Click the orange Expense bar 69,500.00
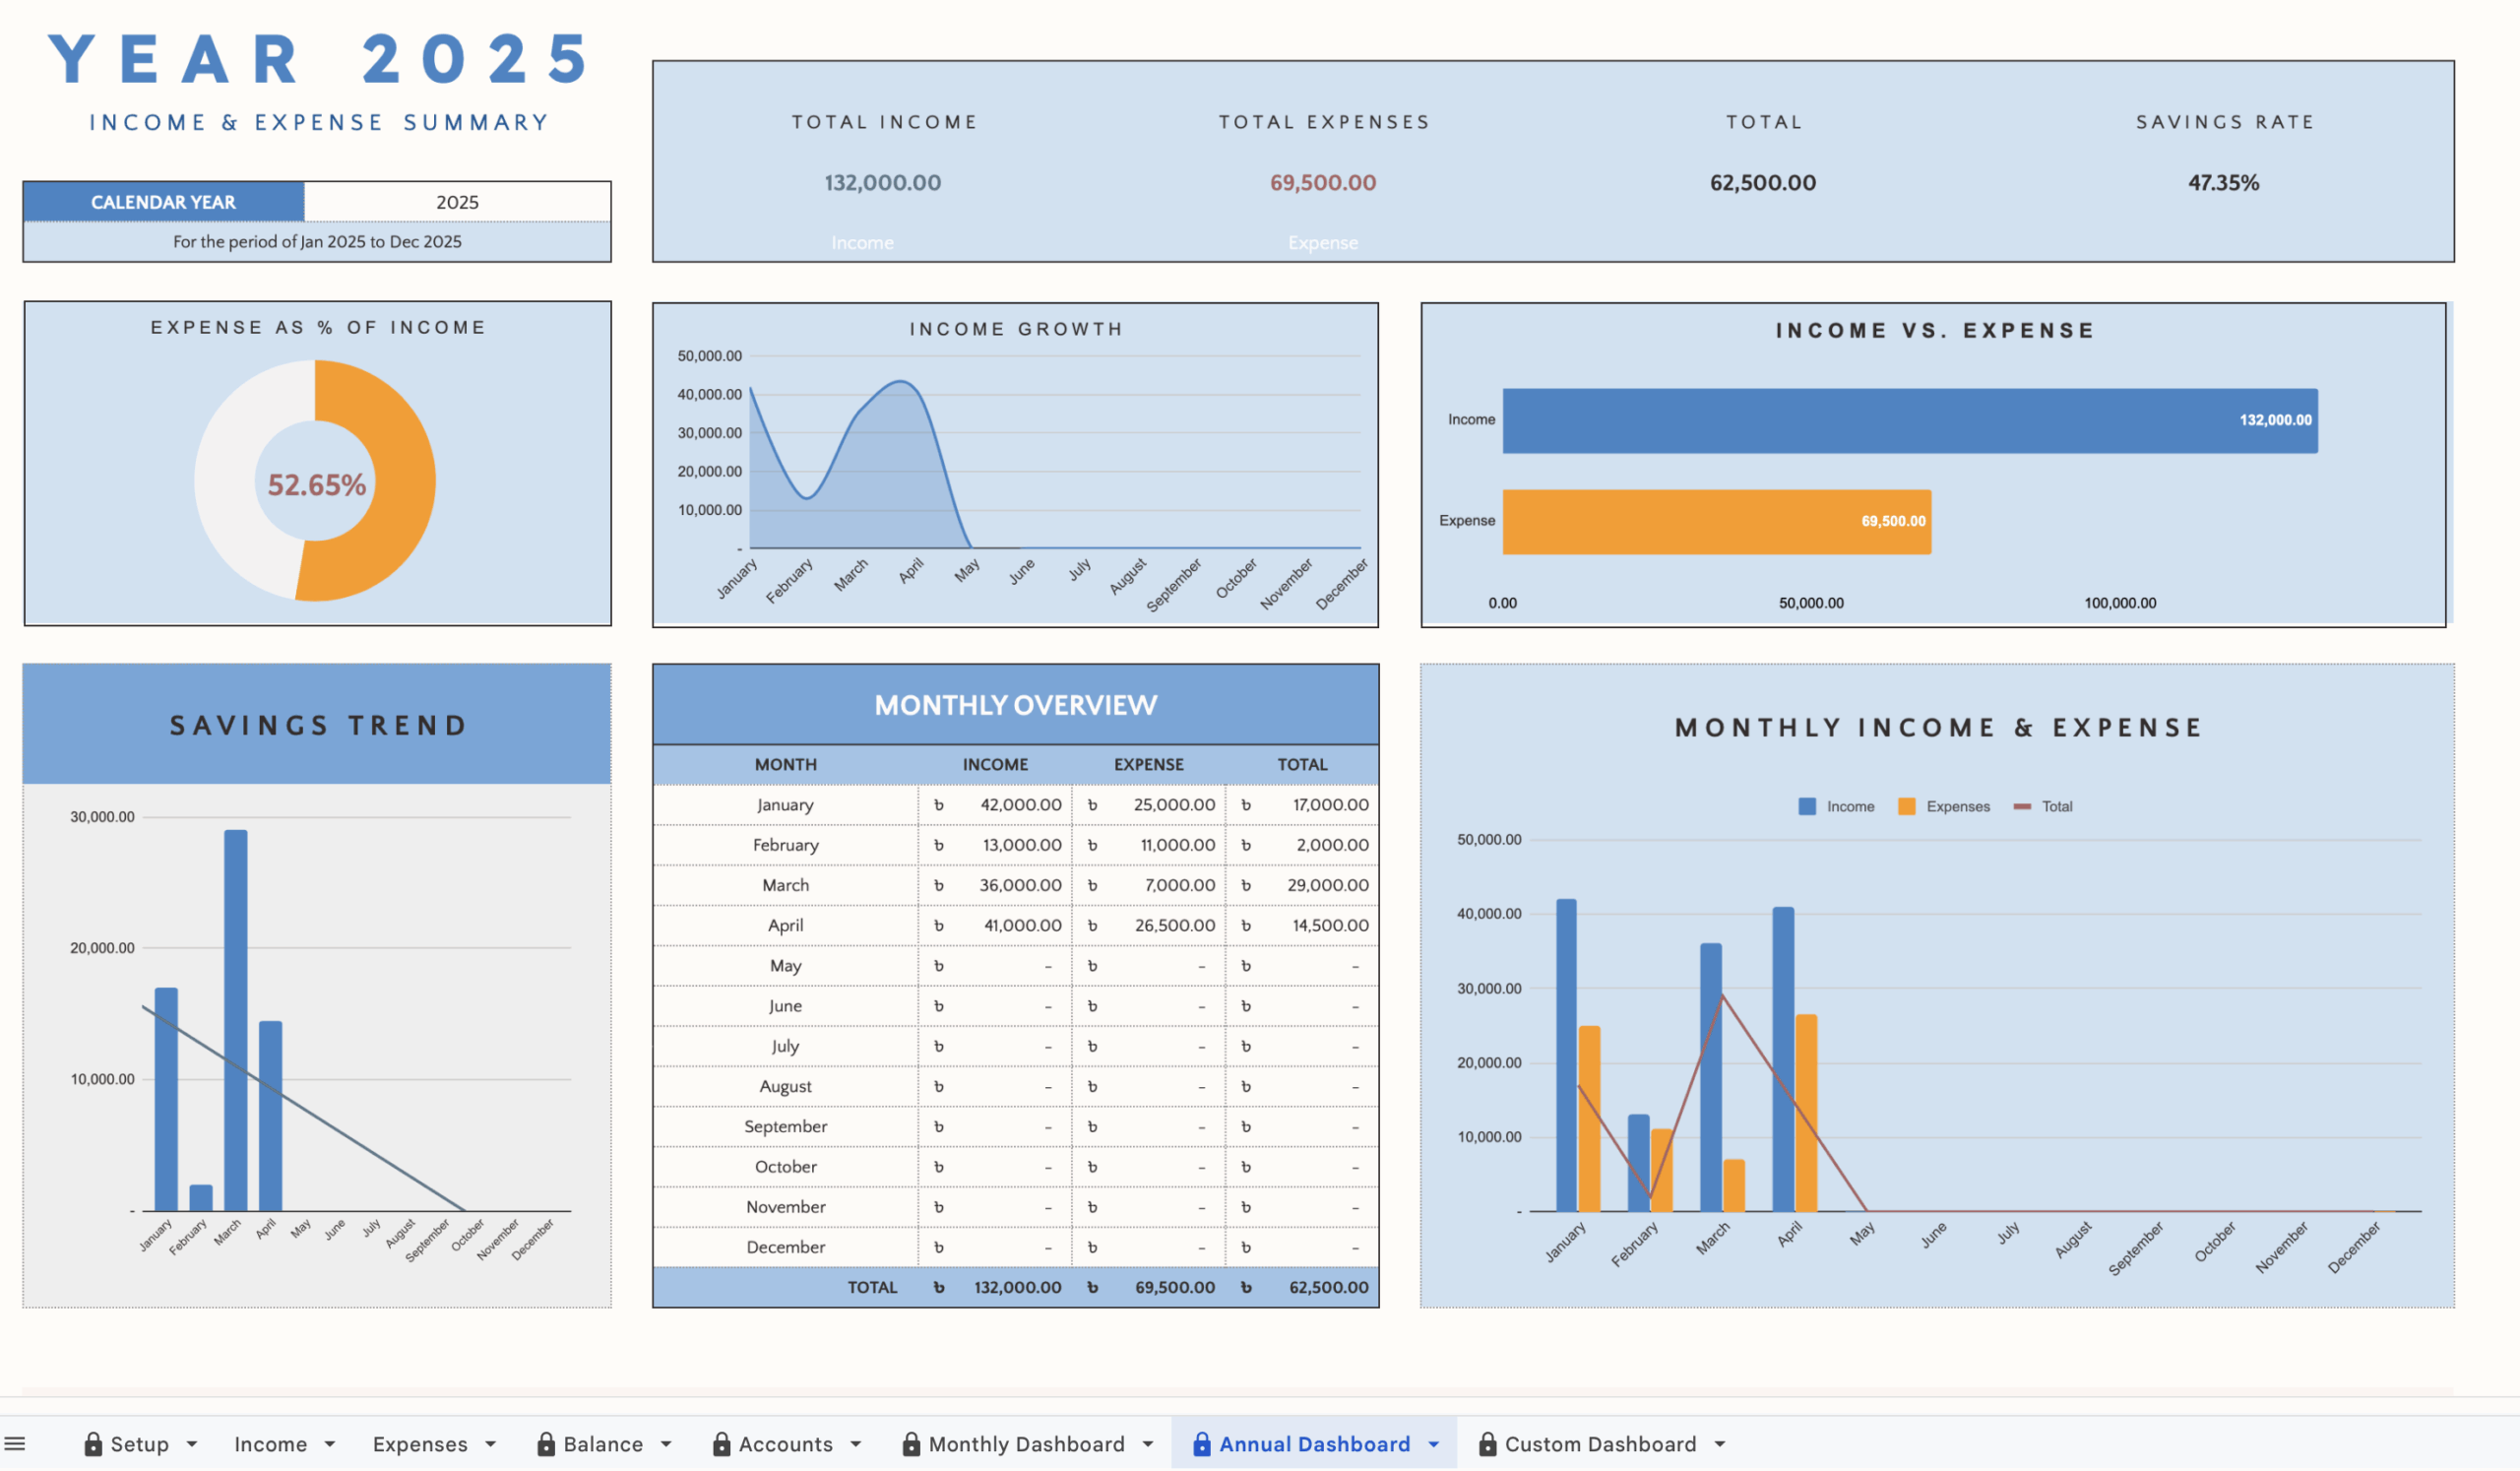The height and width of the screenshot is (1471, 2520). tap(1716, 522)
